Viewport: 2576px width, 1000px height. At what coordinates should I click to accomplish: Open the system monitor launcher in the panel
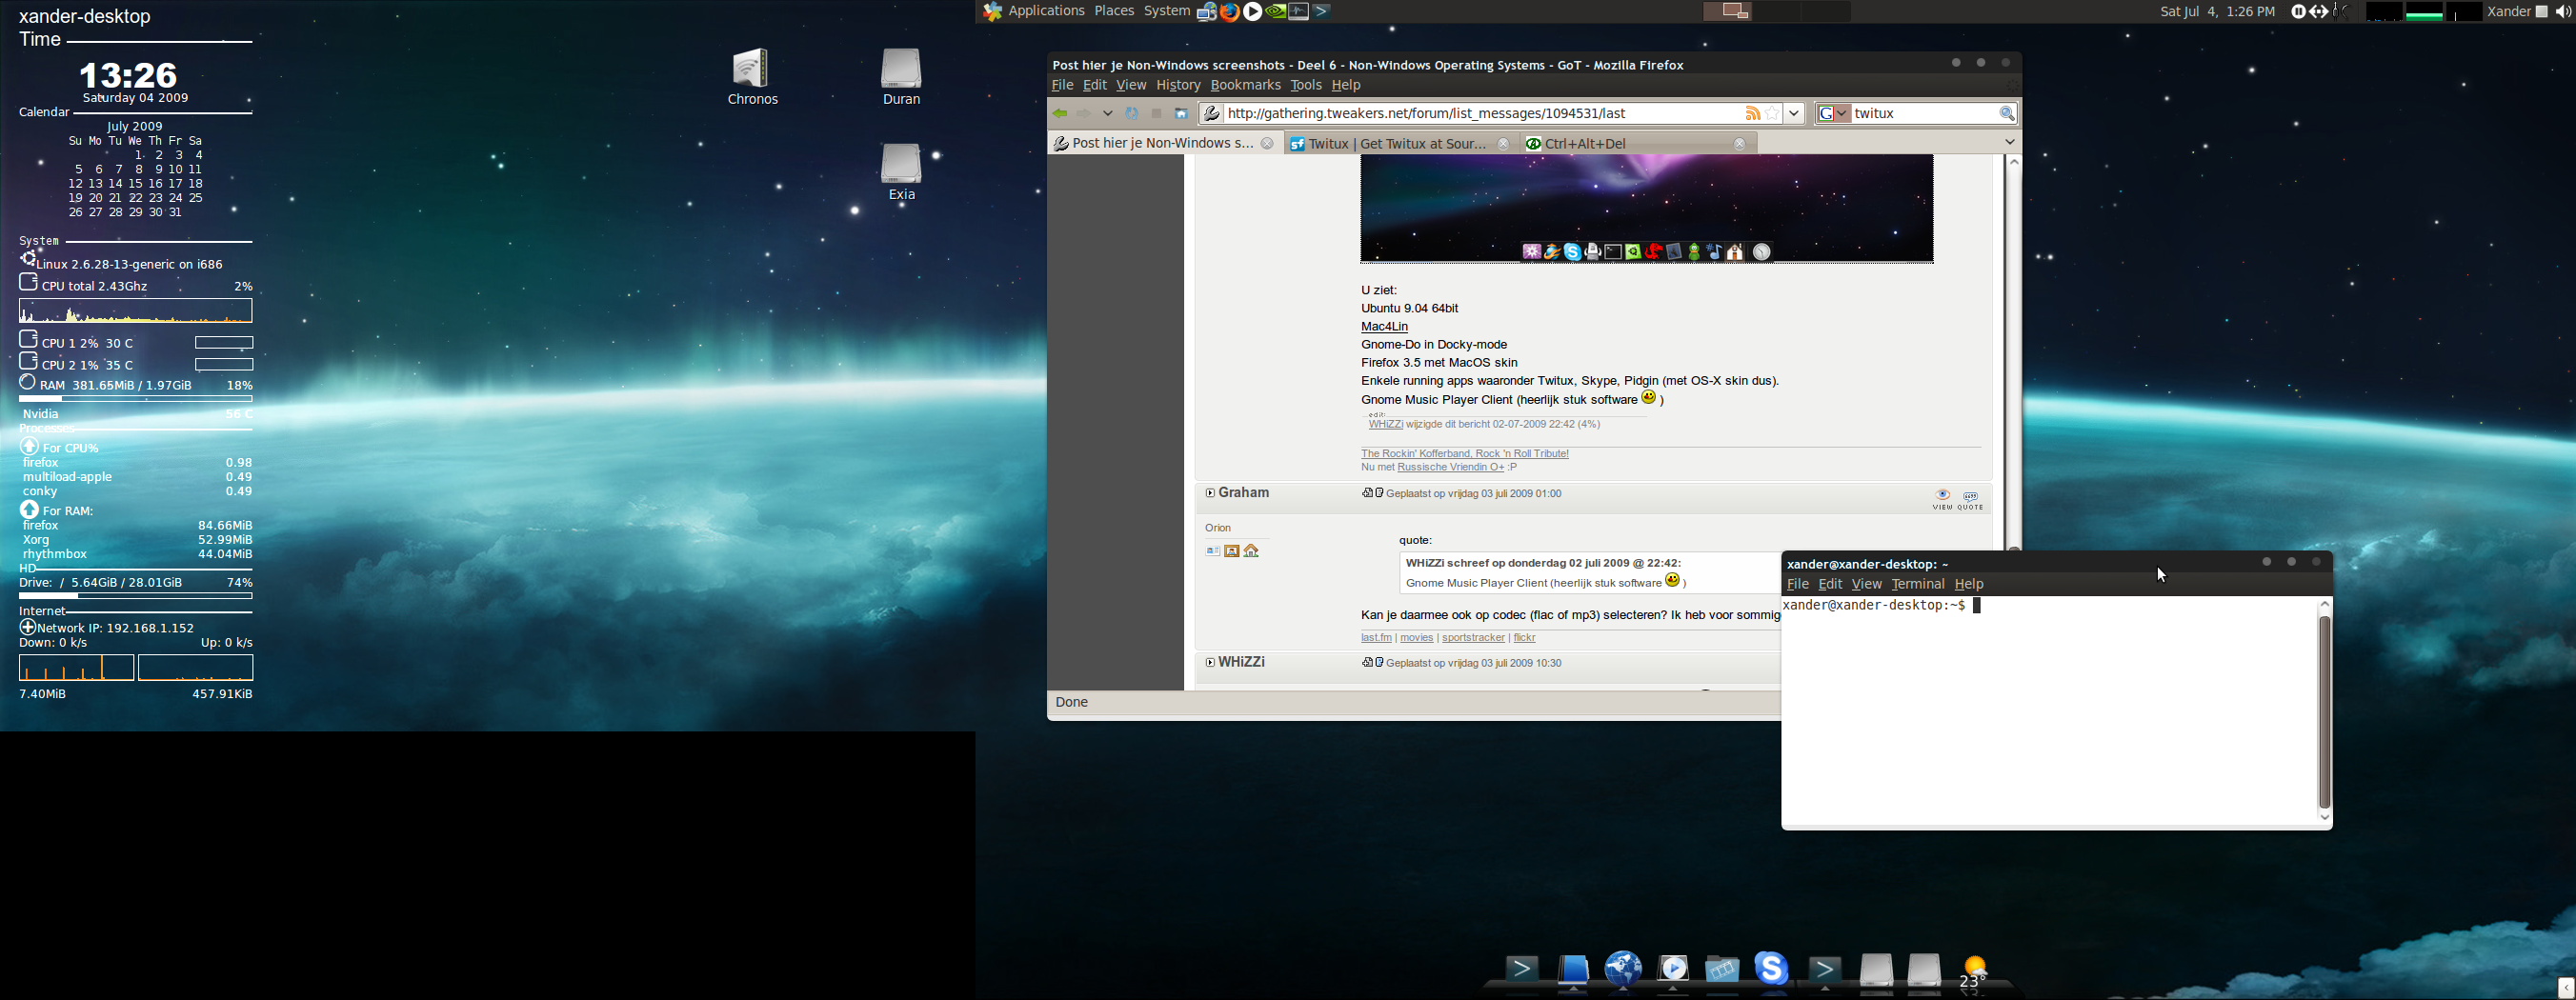tap(1299, 12)
